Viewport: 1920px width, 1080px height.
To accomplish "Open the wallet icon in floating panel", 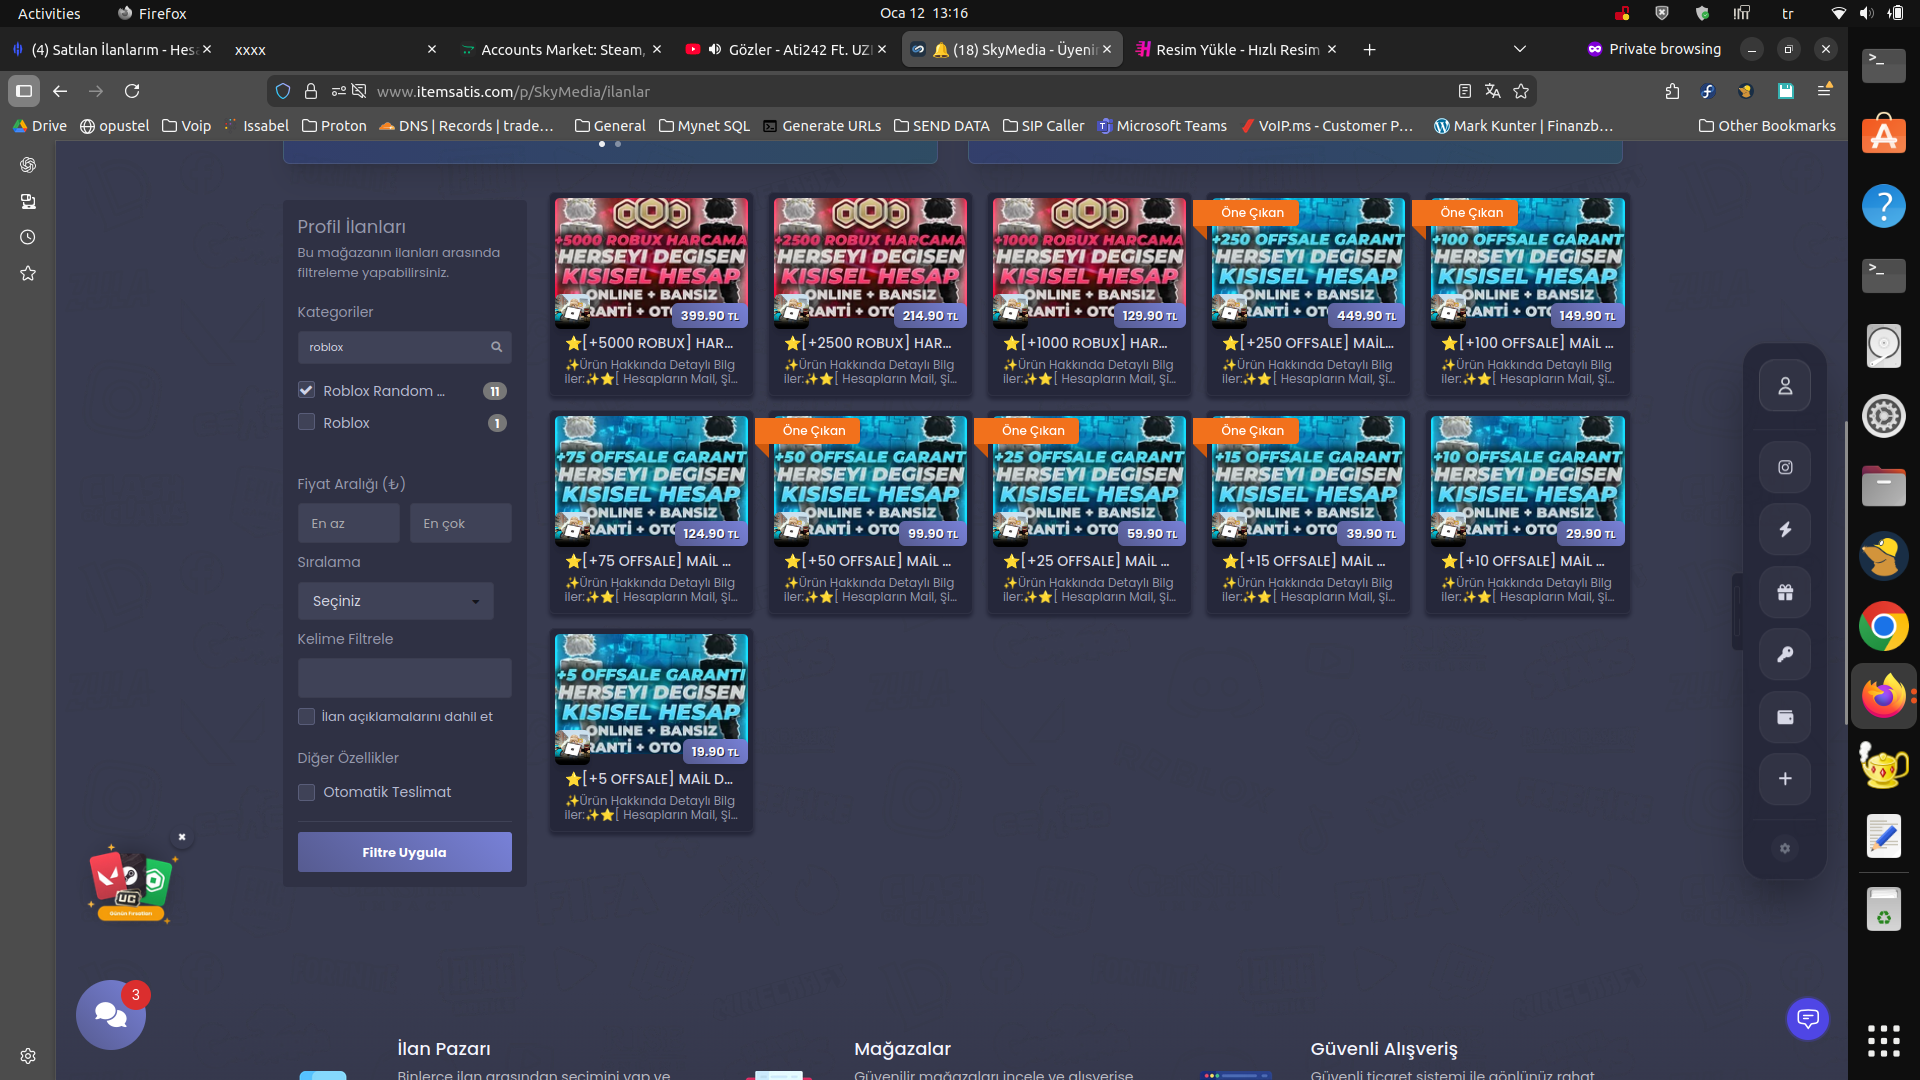I will [x=1785, y=717].
